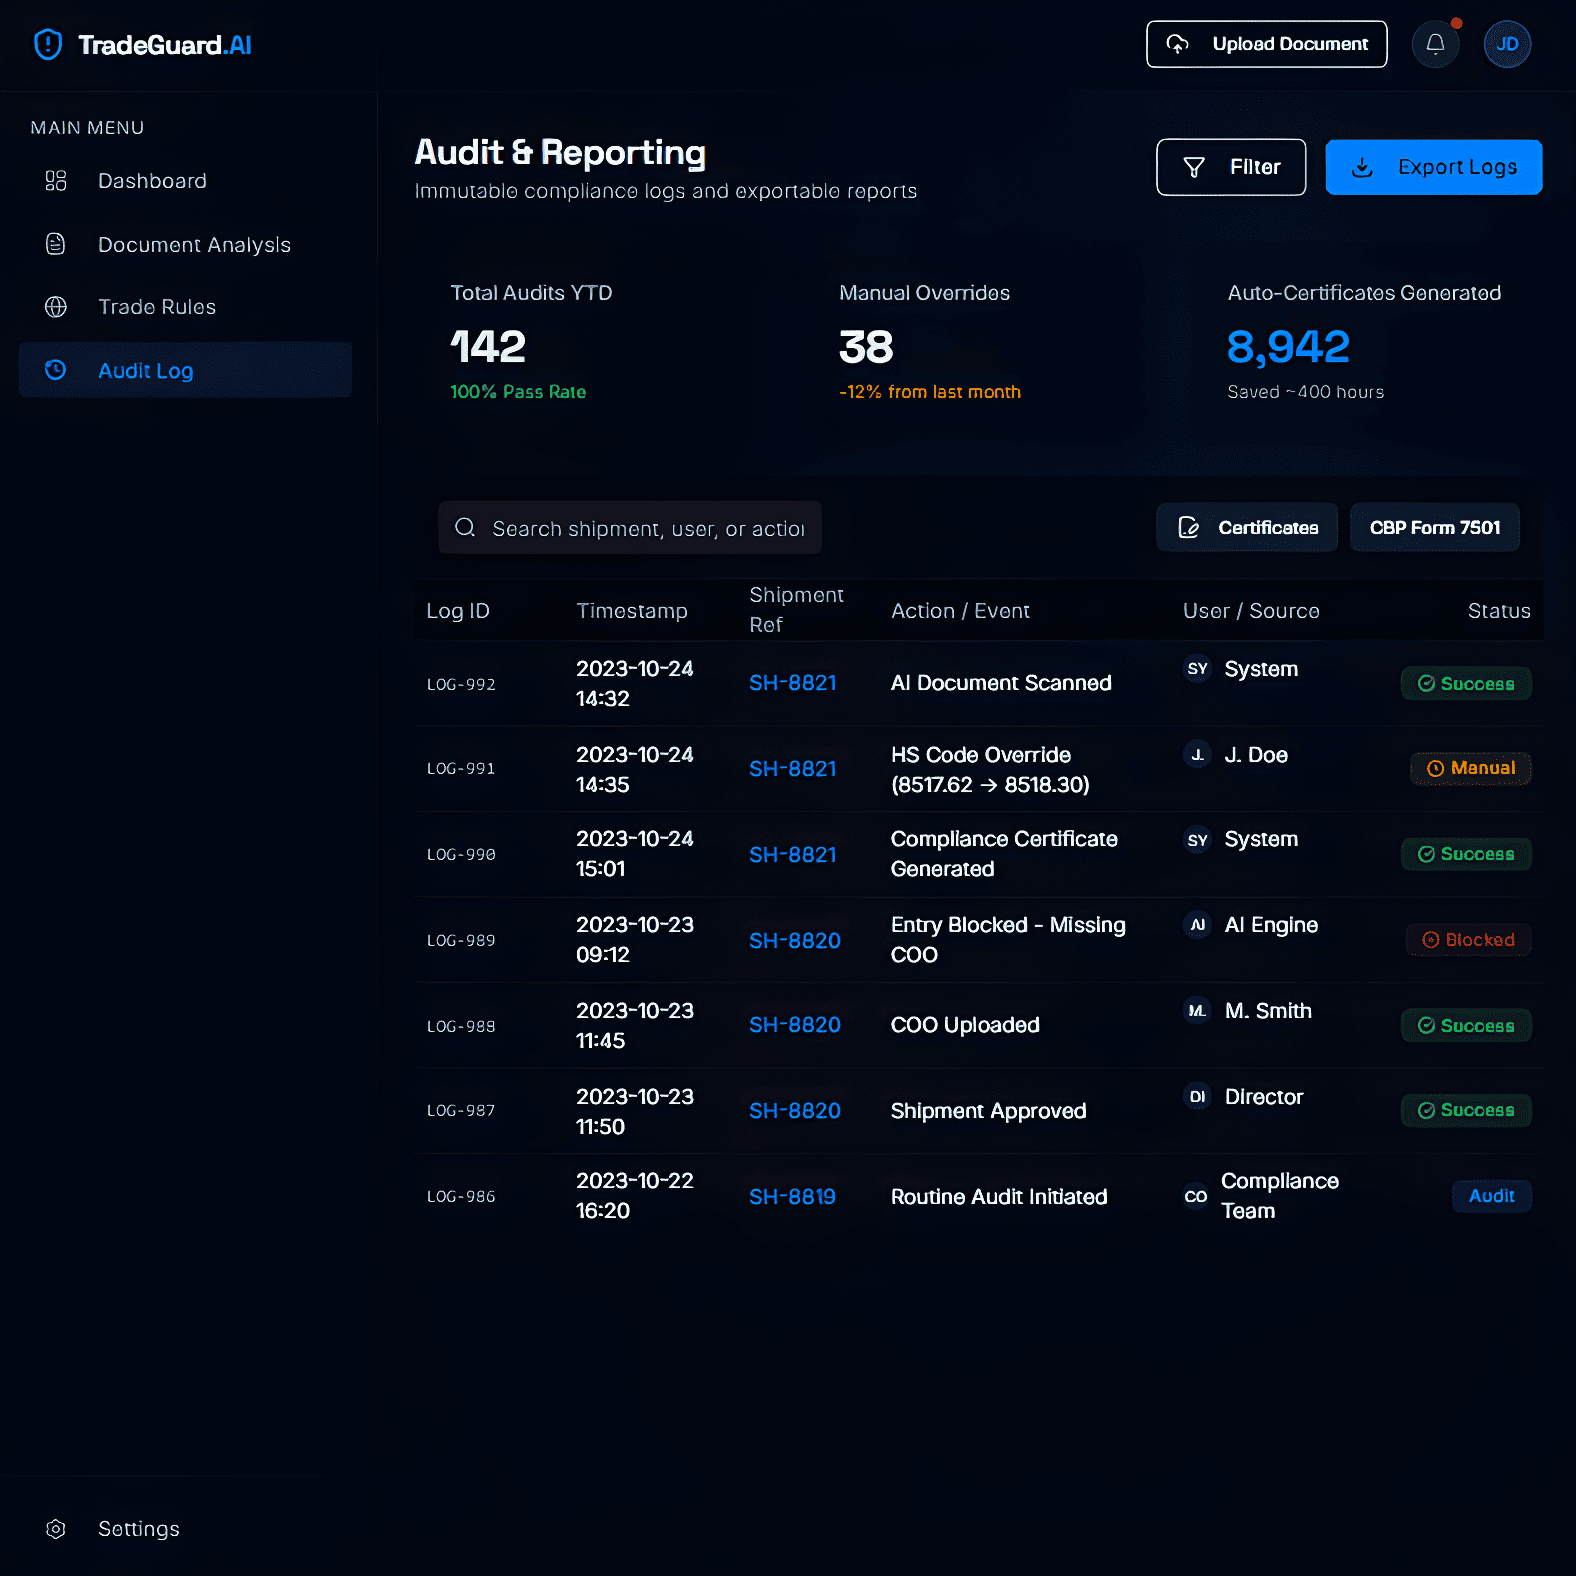Click the Upload Document button

[x=1266, y=44]
